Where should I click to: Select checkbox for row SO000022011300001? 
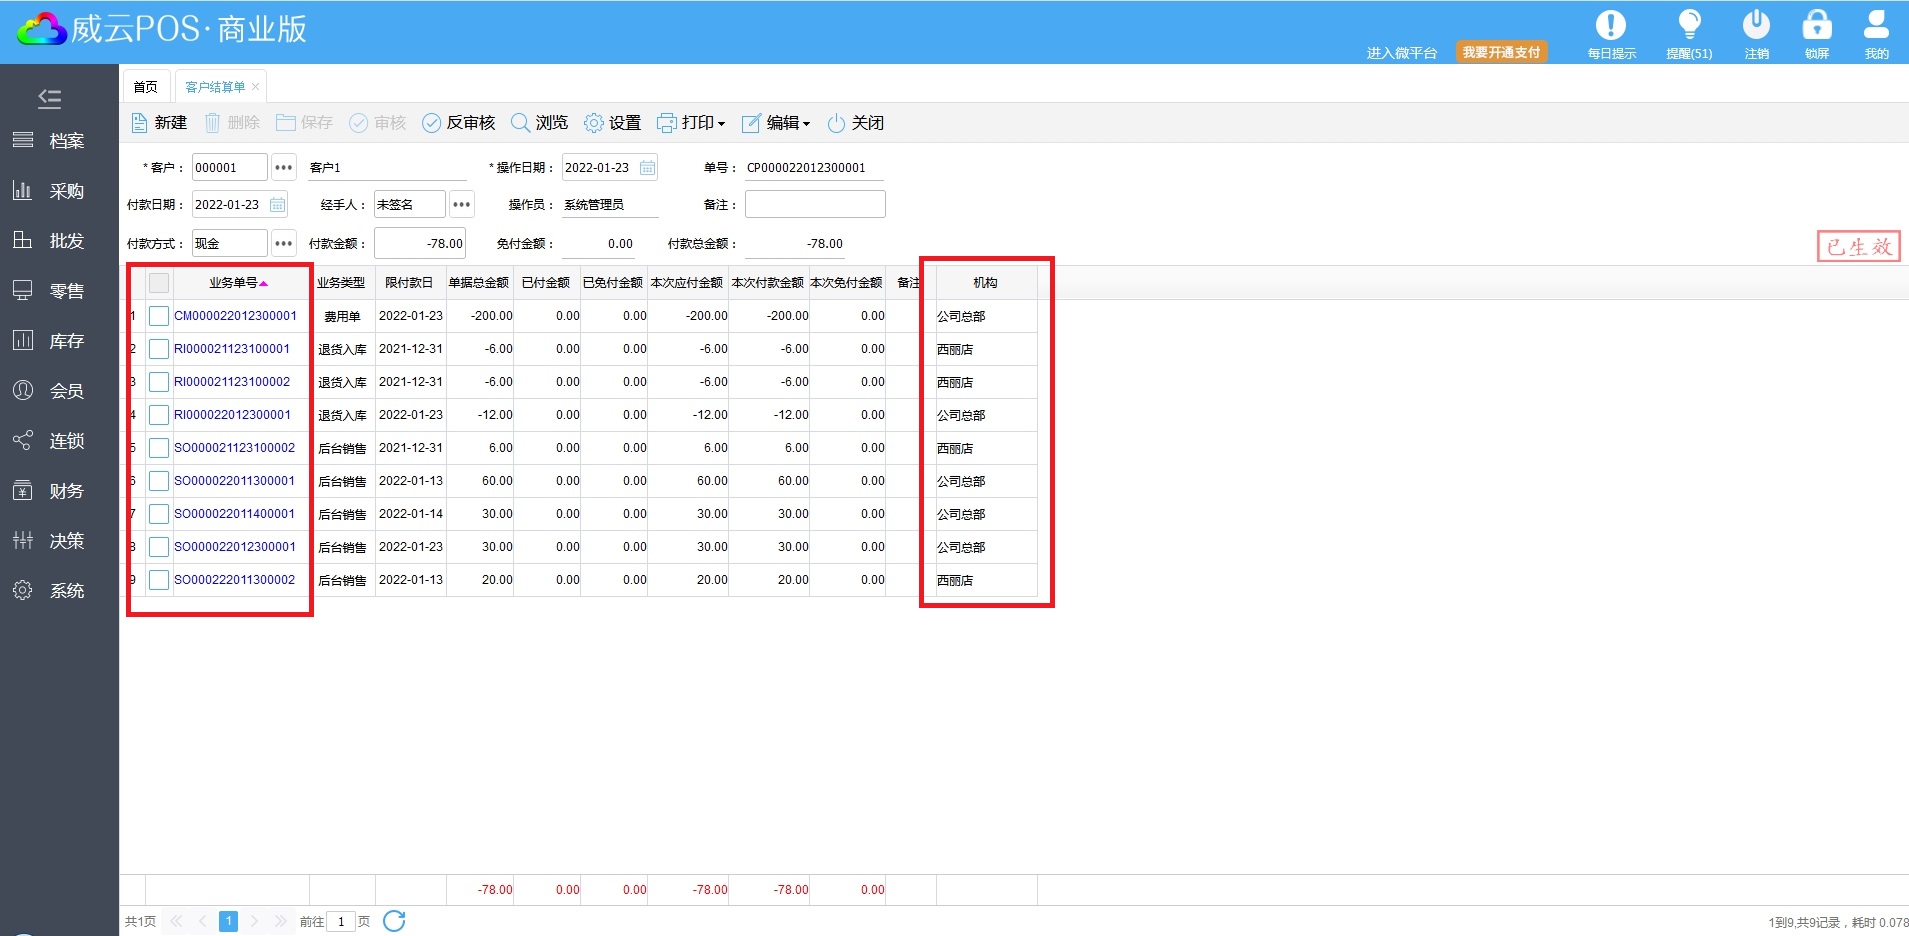pos(159,481)
